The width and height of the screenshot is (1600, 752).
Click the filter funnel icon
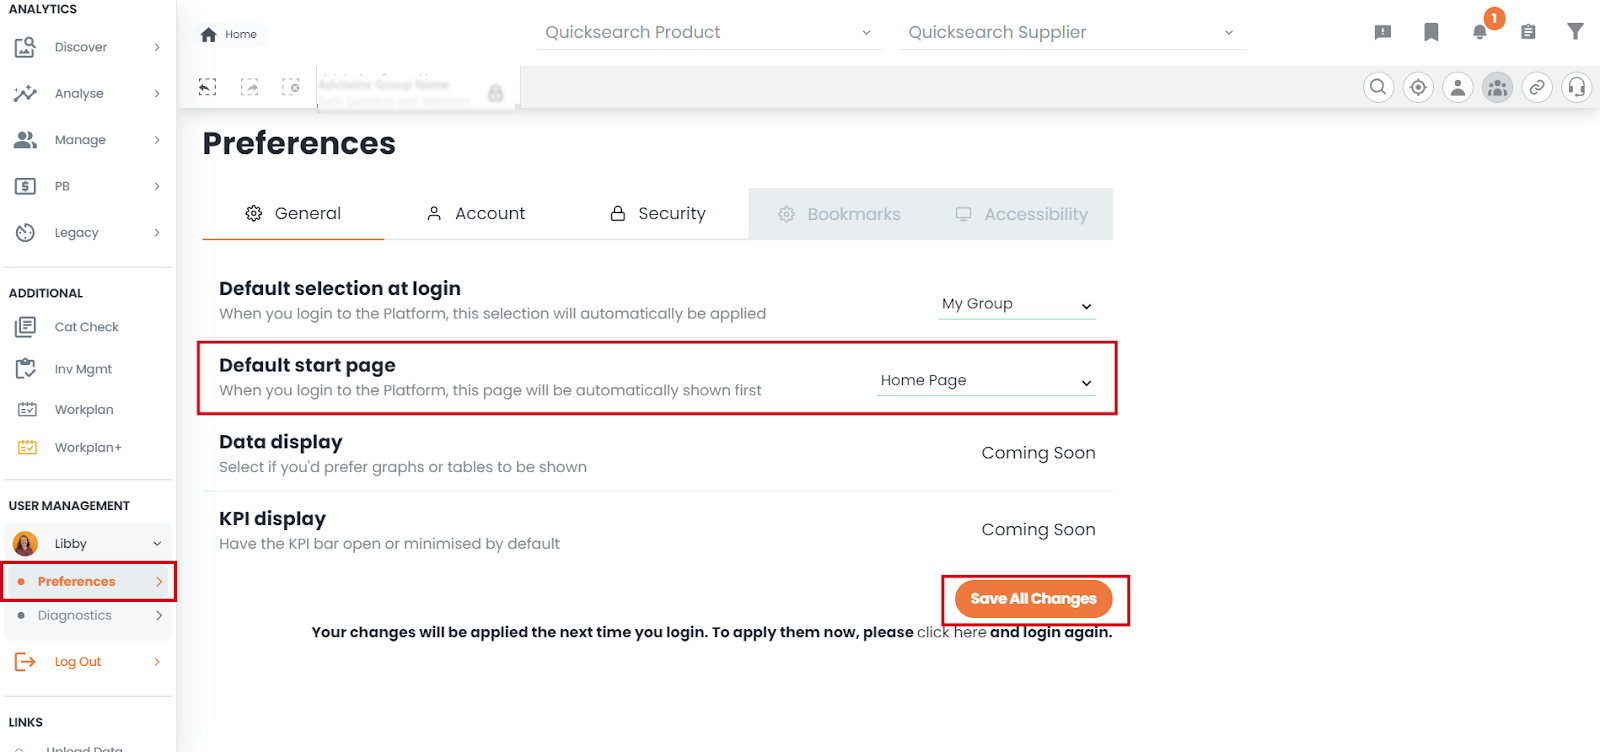click(1575, 32)
